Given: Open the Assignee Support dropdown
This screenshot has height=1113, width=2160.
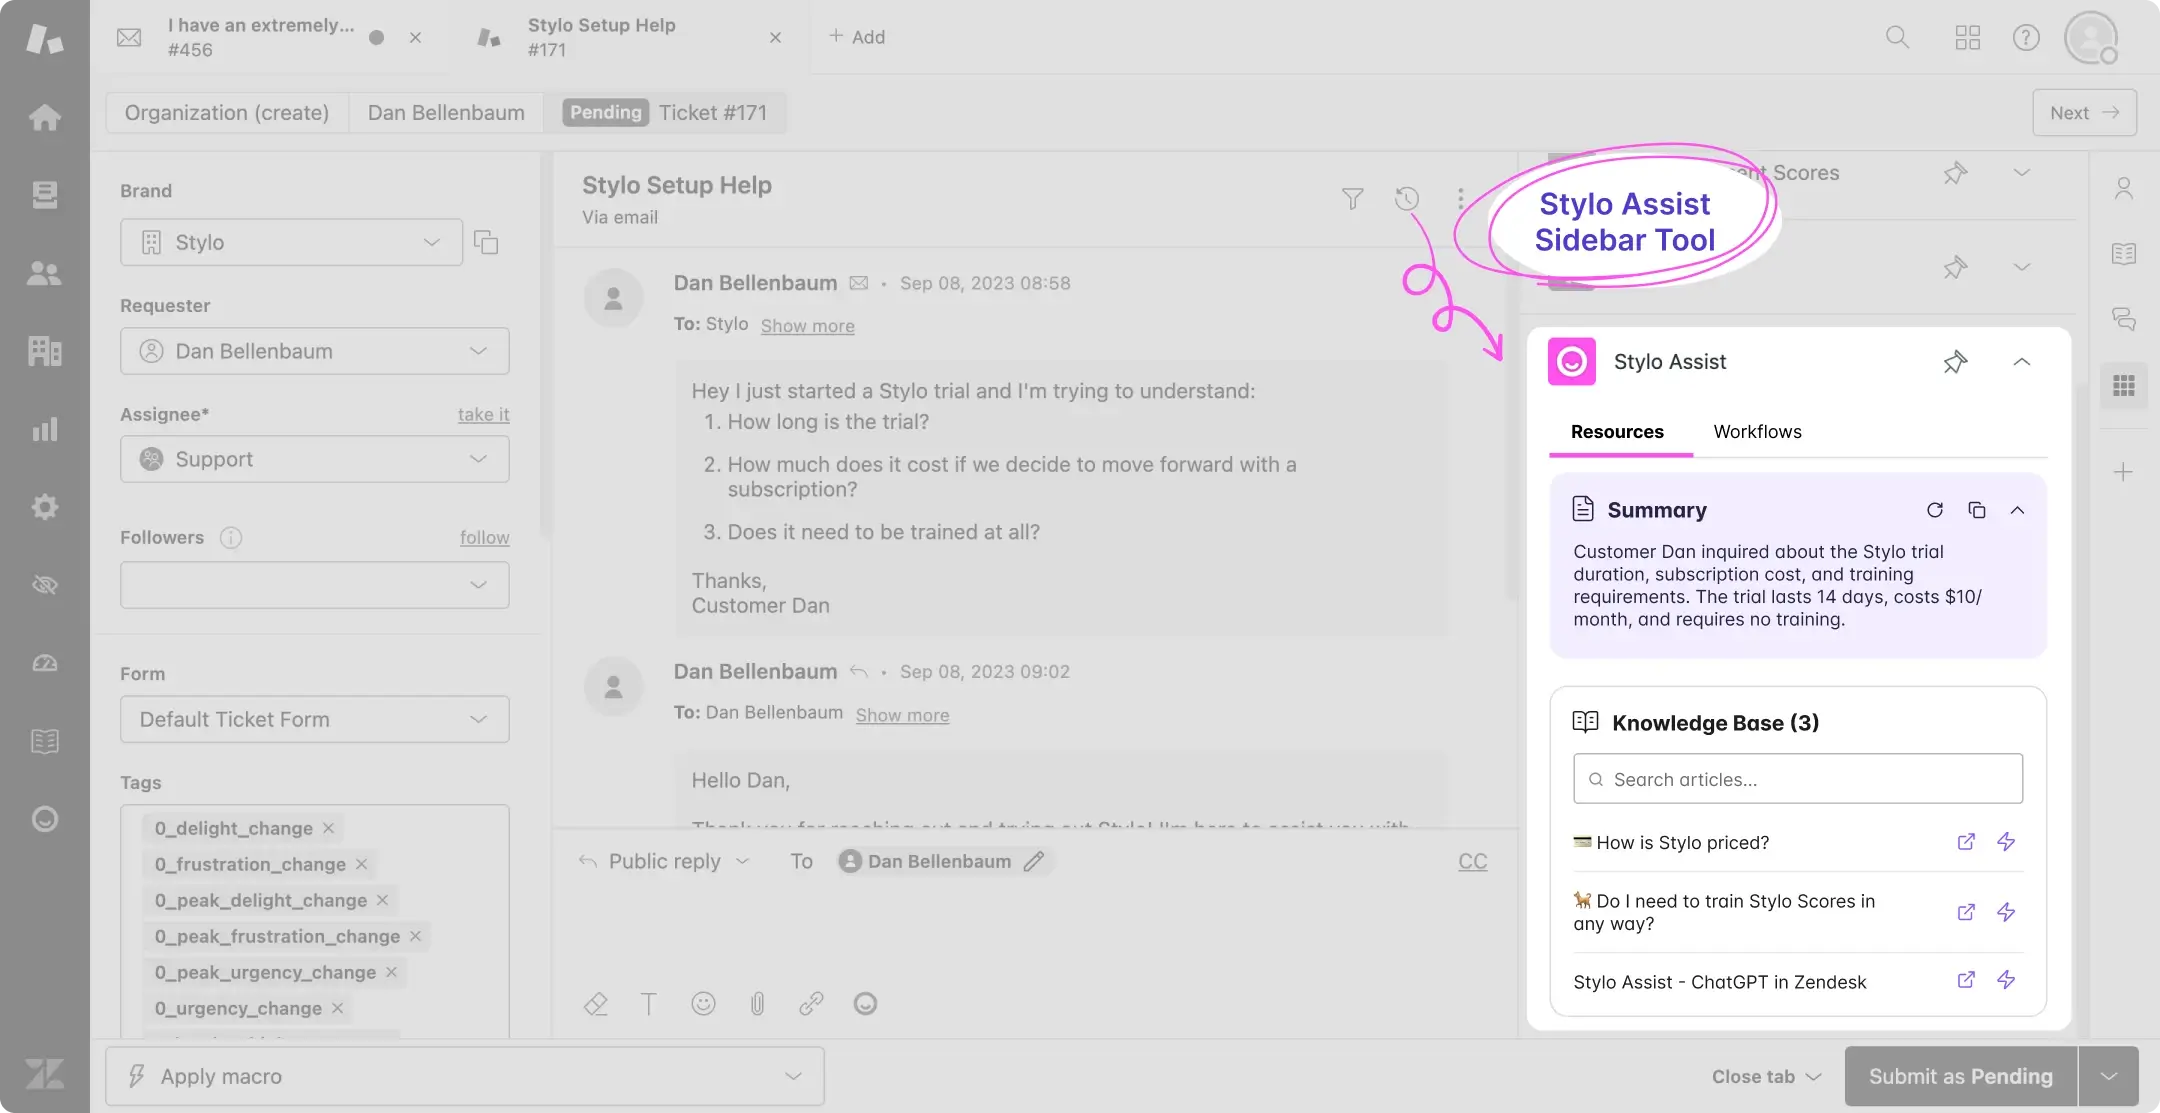Looking at the screenshot, I should [x=314, y=459].
